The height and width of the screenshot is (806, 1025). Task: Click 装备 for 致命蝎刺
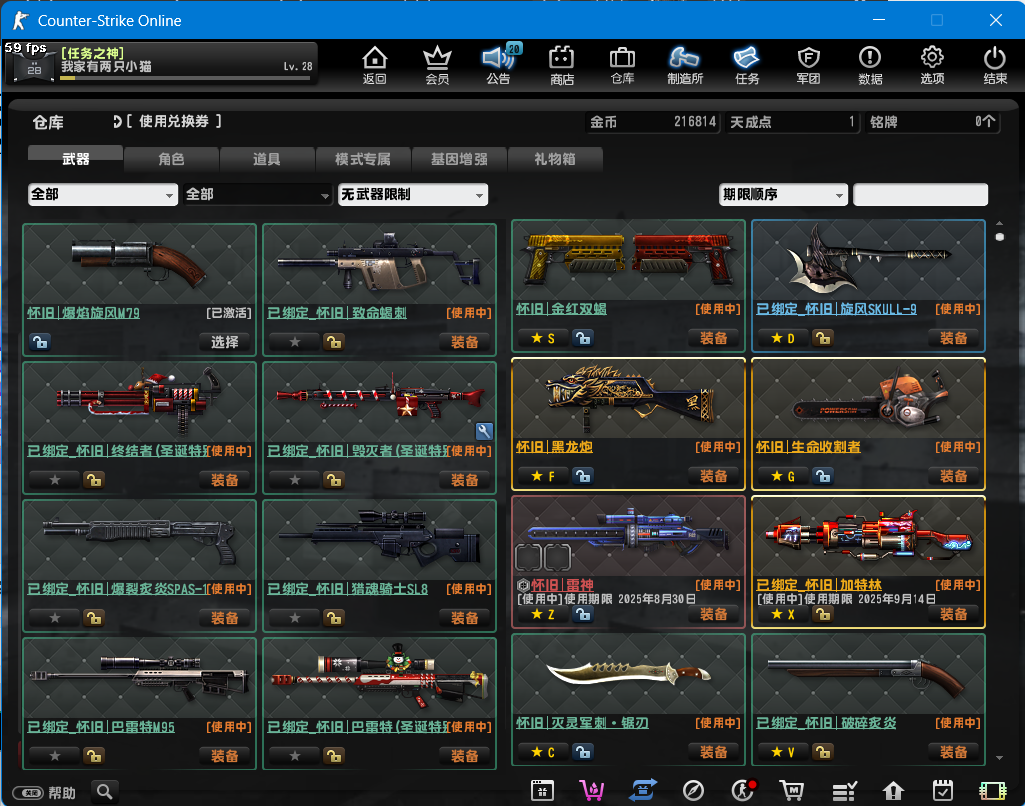(465, 342)
